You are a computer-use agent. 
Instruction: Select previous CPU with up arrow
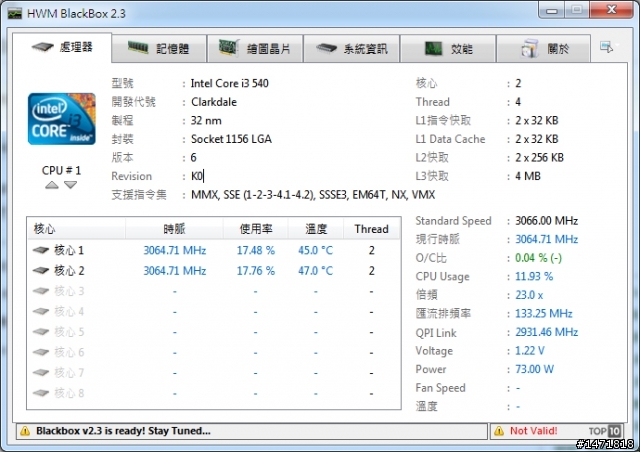(52, 185)
